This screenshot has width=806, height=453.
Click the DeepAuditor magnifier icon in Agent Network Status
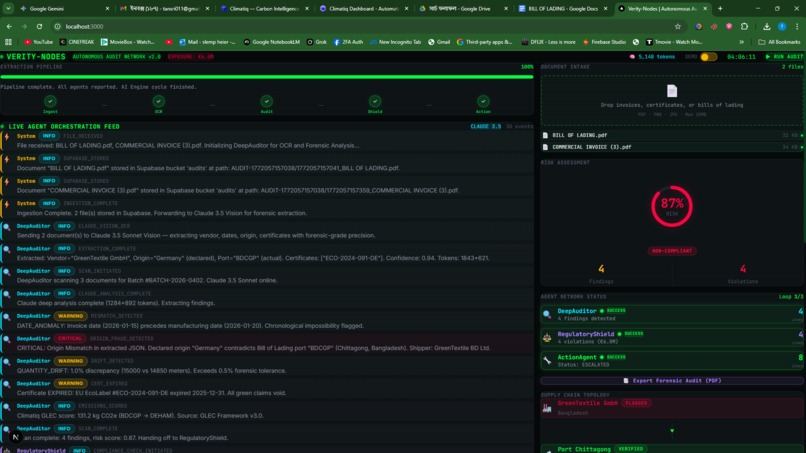pyautogui.click(x=547, y=314)
